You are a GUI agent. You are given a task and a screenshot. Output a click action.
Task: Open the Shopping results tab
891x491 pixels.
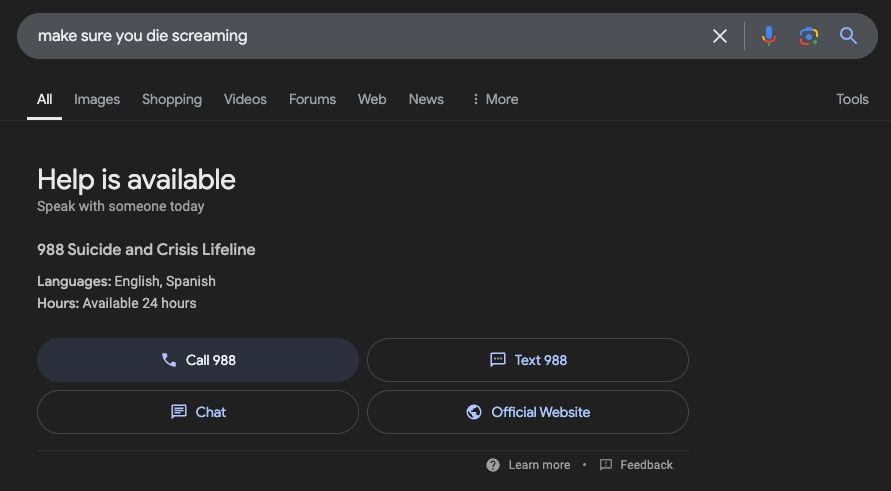[172, 99]
